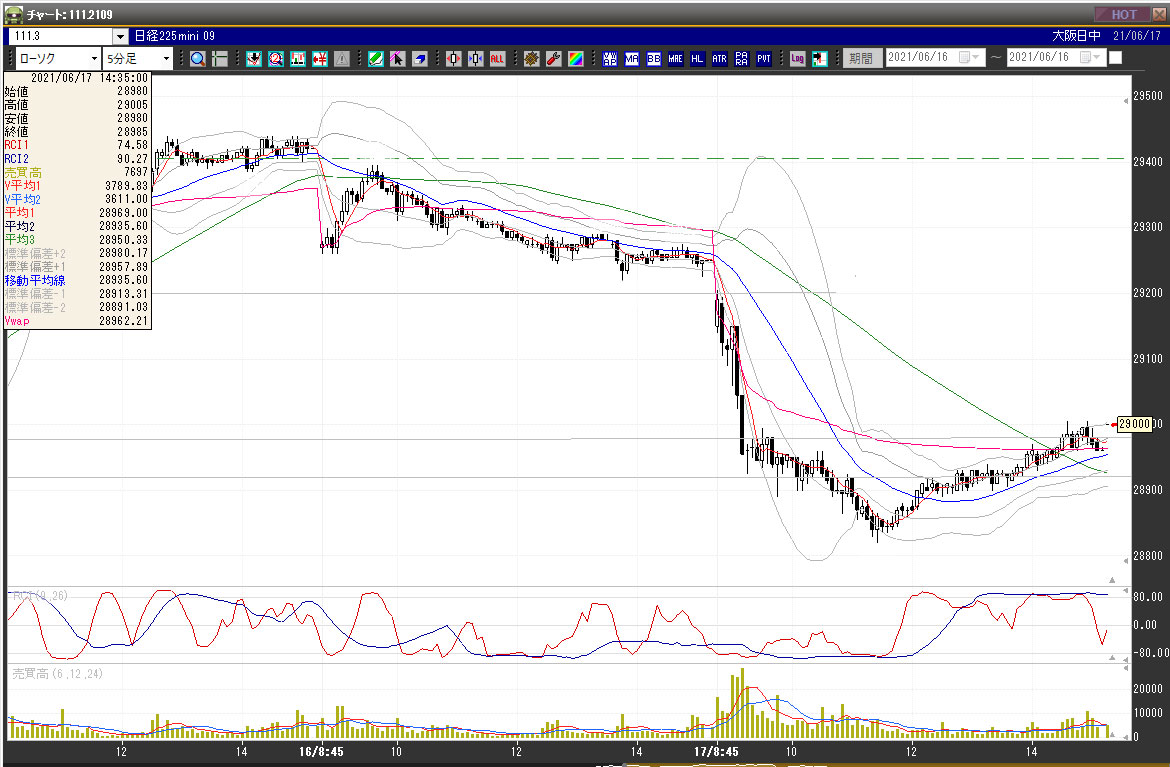Viewport: 1170px width, 767px height.
Task: Click the magnifier icon with number 2
Action: [276, 58]
